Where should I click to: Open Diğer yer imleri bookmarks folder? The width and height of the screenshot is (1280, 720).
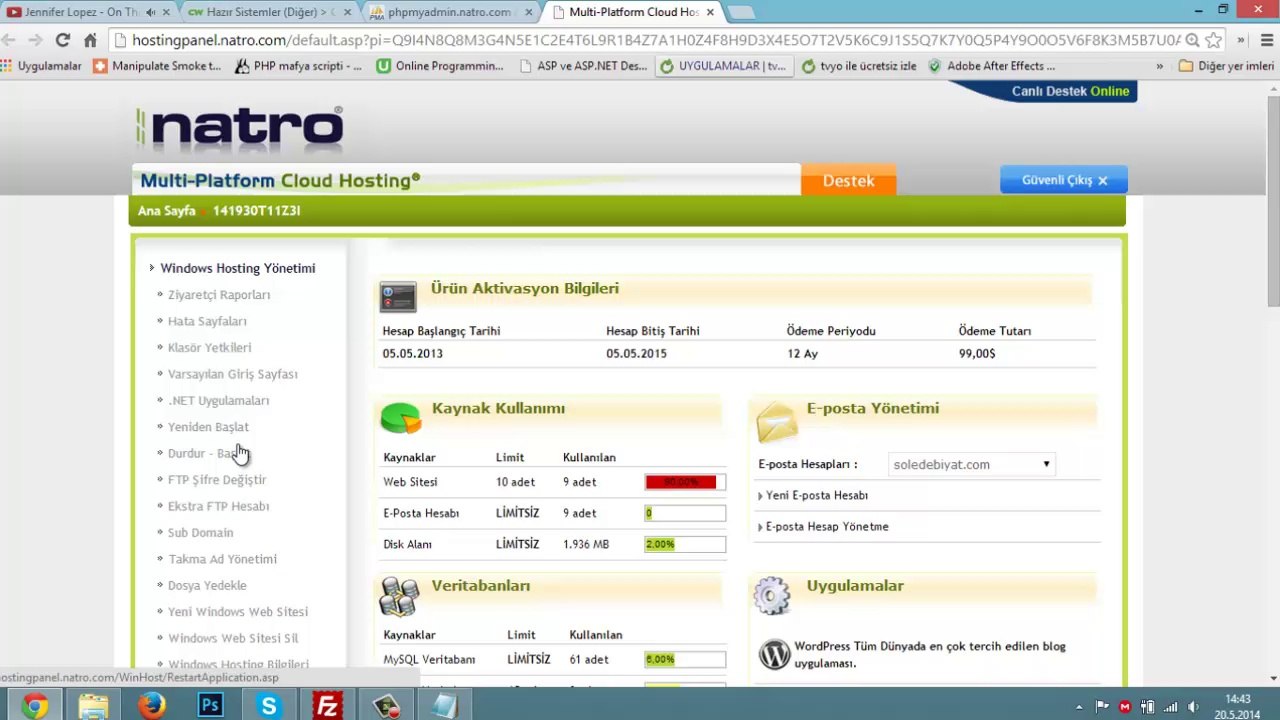1227,66
